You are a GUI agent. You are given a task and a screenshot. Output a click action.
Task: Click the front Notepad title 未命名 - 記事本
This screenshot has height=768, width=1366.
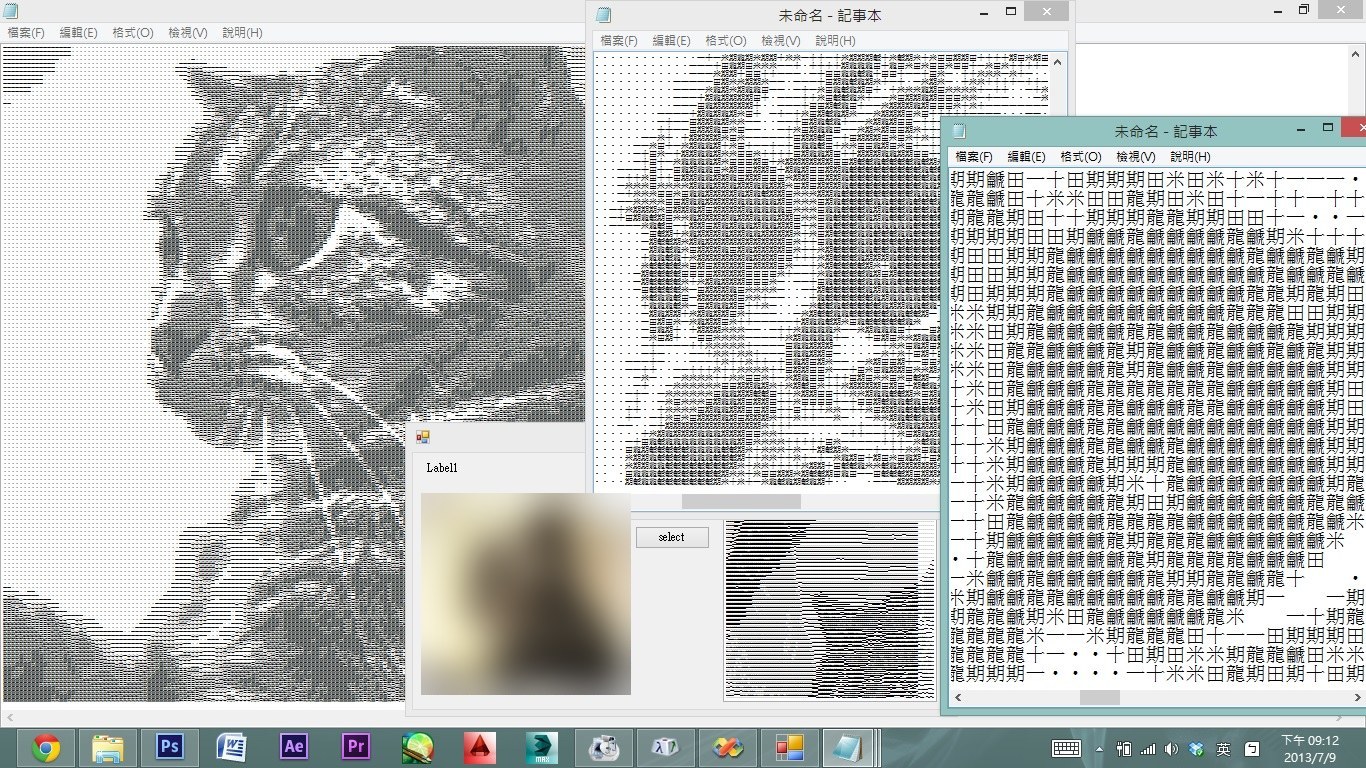point(1166,132)
